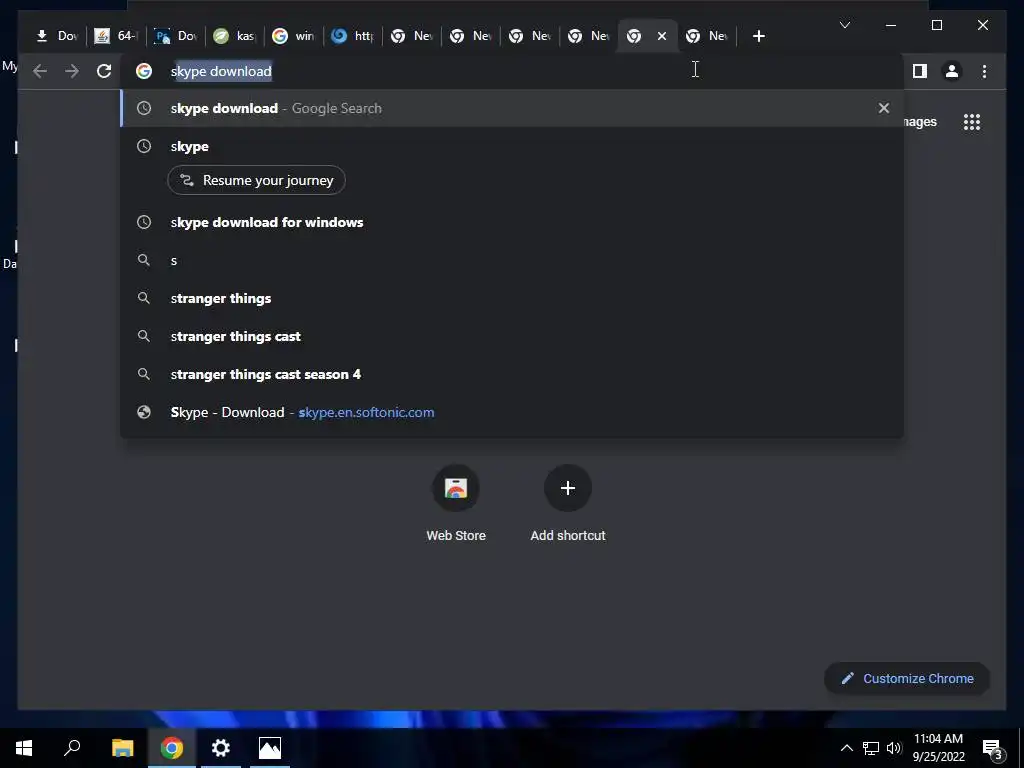Screen dimensions: 1024x768
Task: Switch to the '64-' tab
Action: [115, 36]
